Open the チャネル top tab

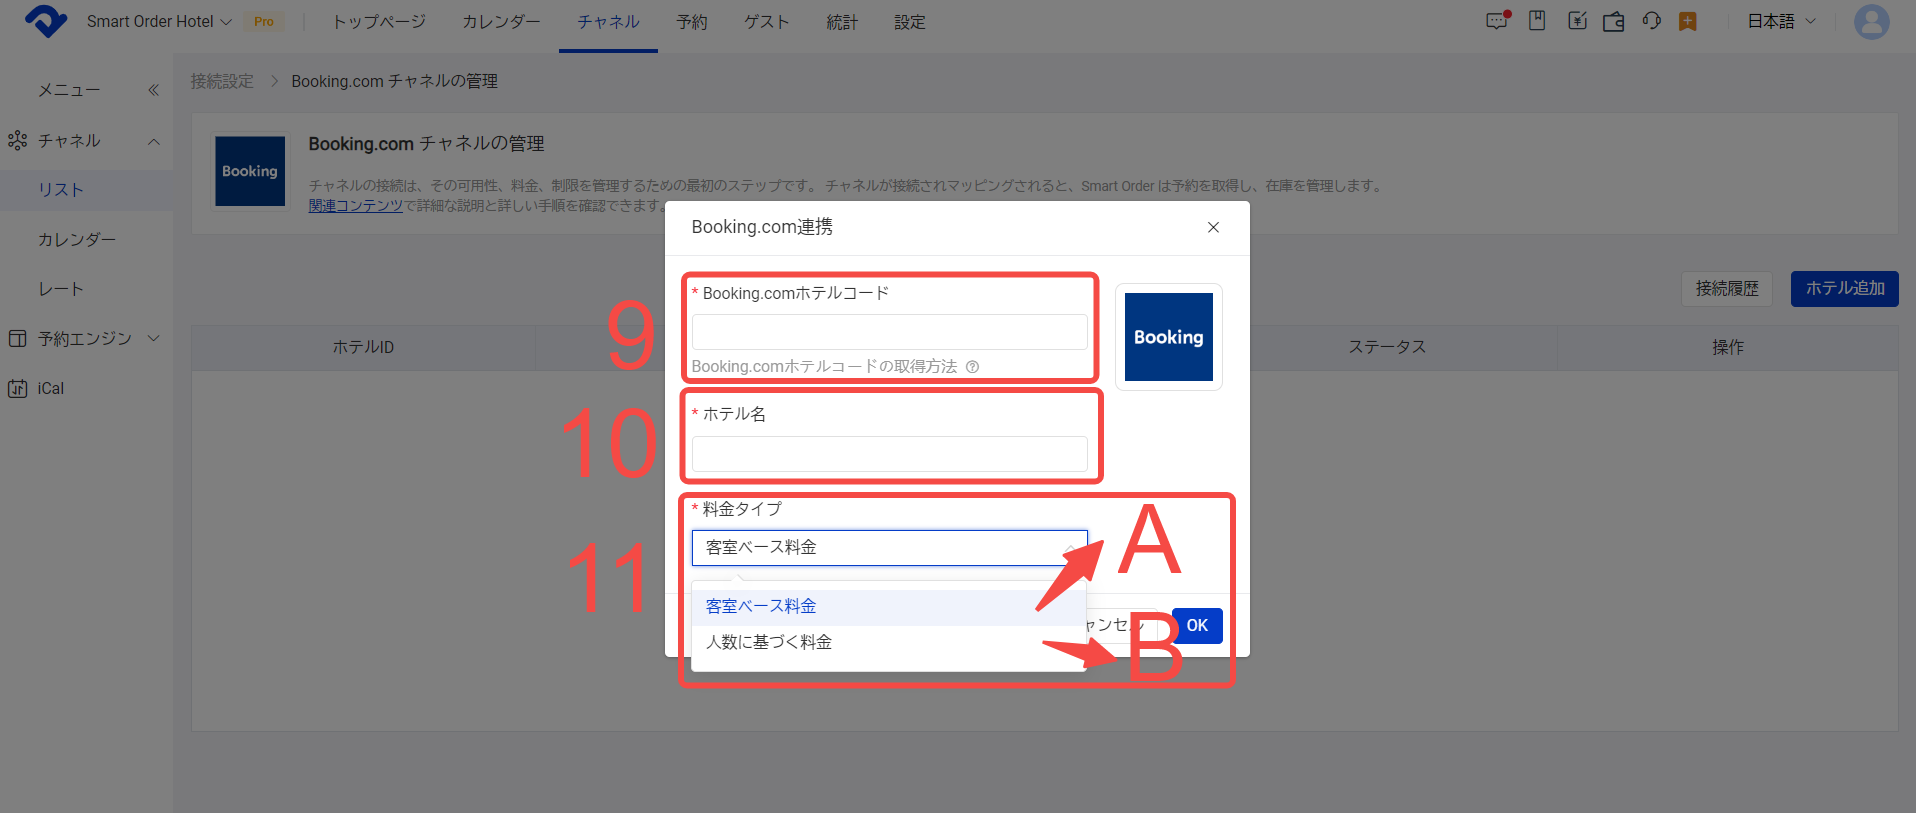click(608, 22)
